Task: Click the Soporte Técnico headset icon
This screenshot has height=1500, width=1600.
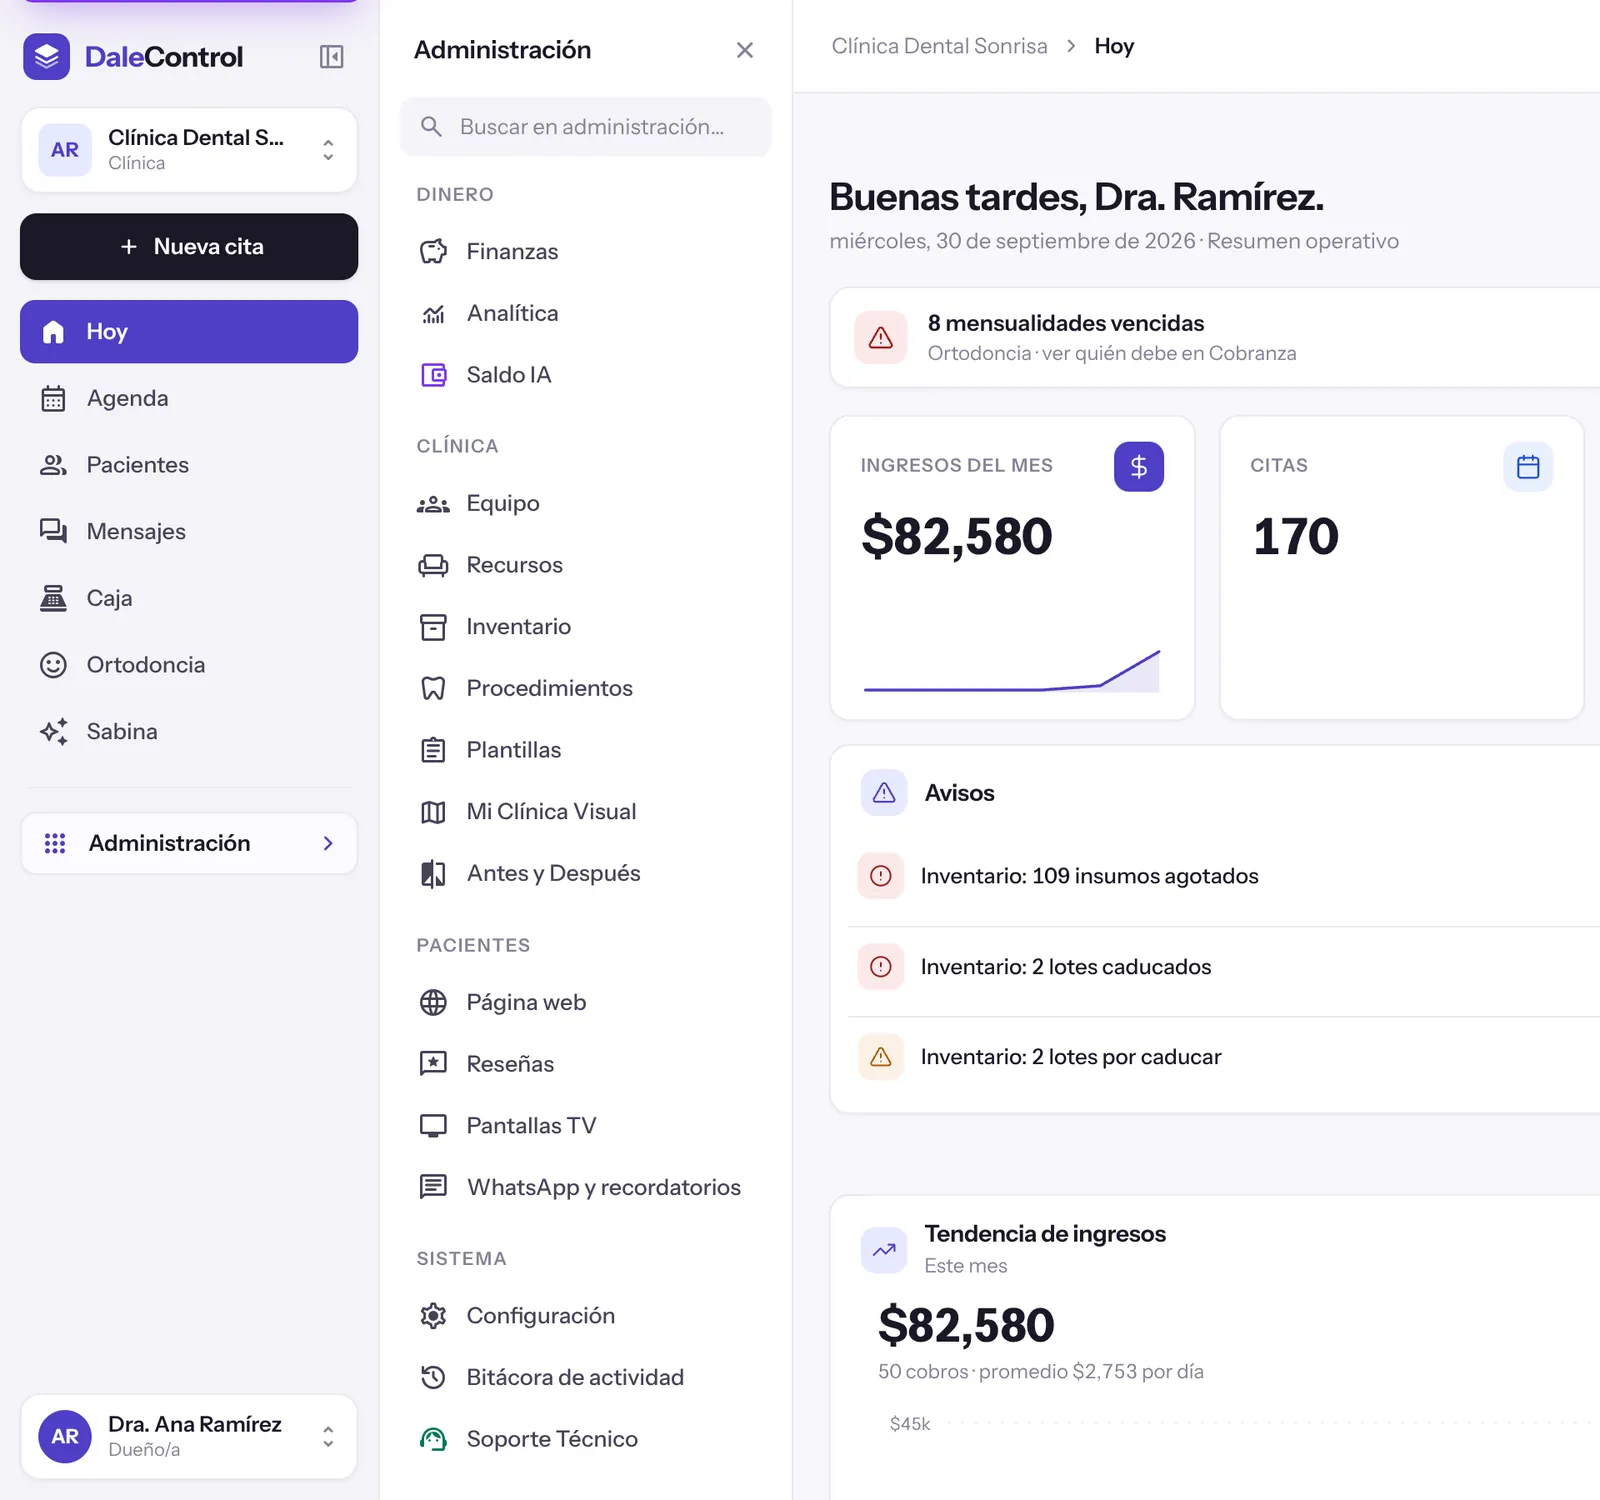Action: click(433, 1439)
